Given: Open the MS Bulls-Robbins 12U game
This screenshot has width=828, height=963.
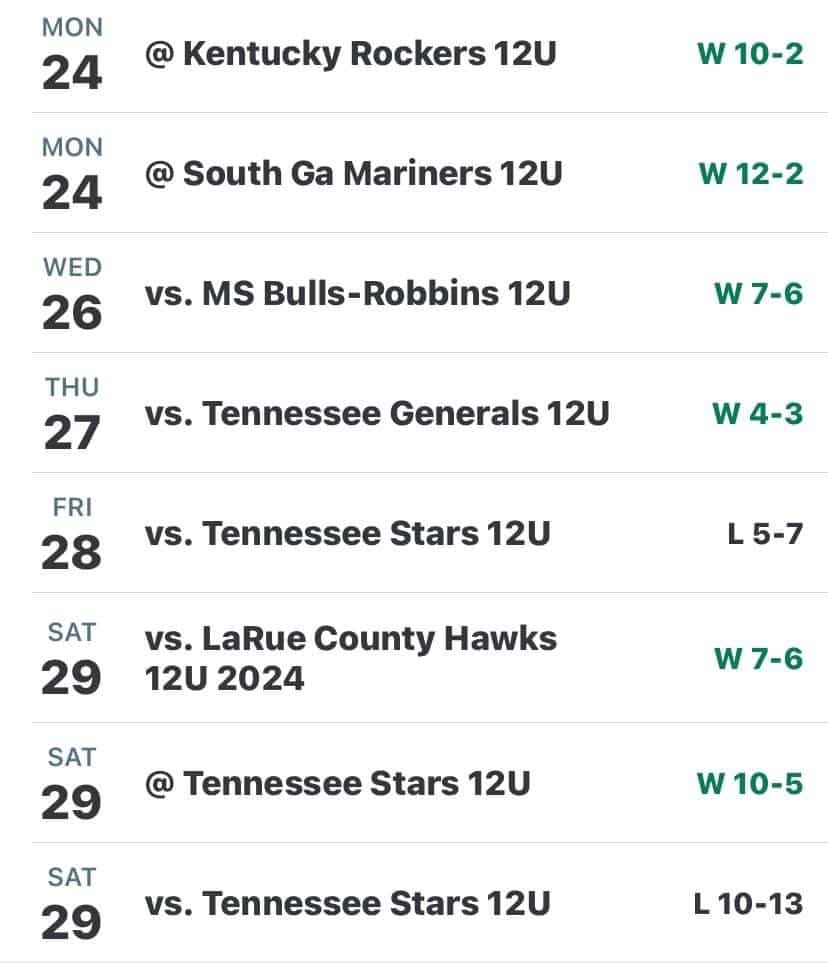Looking at the screenshot, I should tap(357, 294).
